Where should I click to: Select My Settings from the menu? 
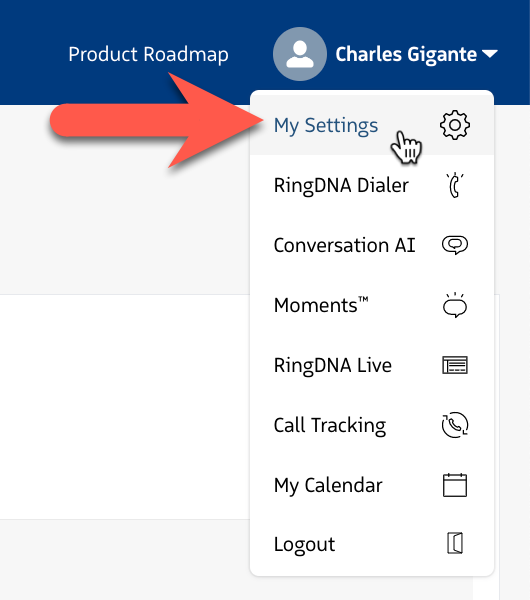372,125
